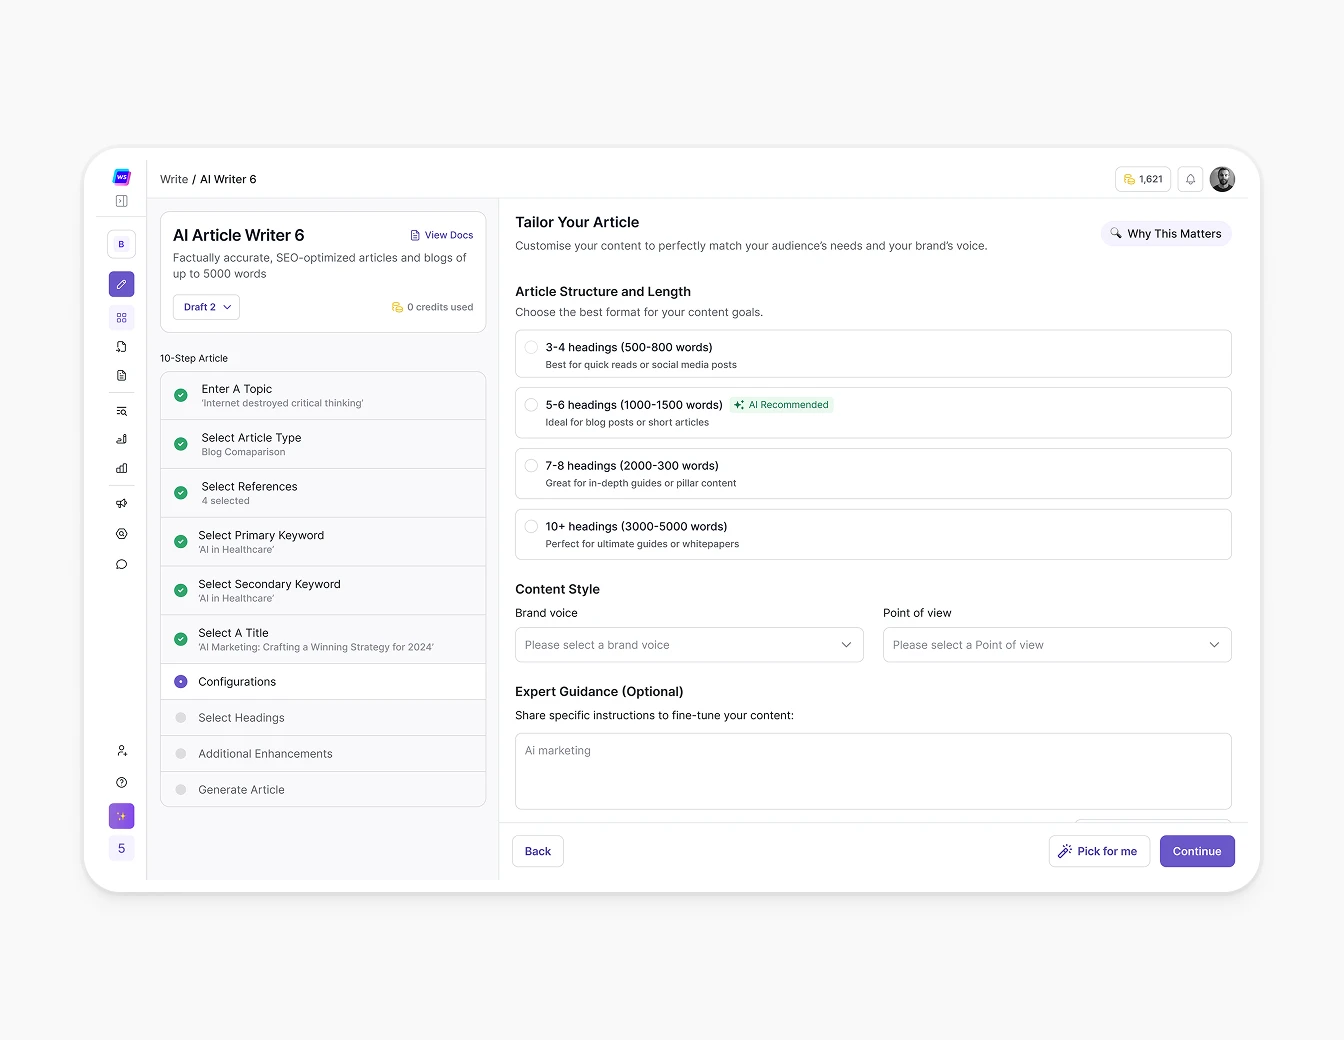Open the brand voice selector
Viewport: 1344px width, 1040px height.
coord(688,645)
